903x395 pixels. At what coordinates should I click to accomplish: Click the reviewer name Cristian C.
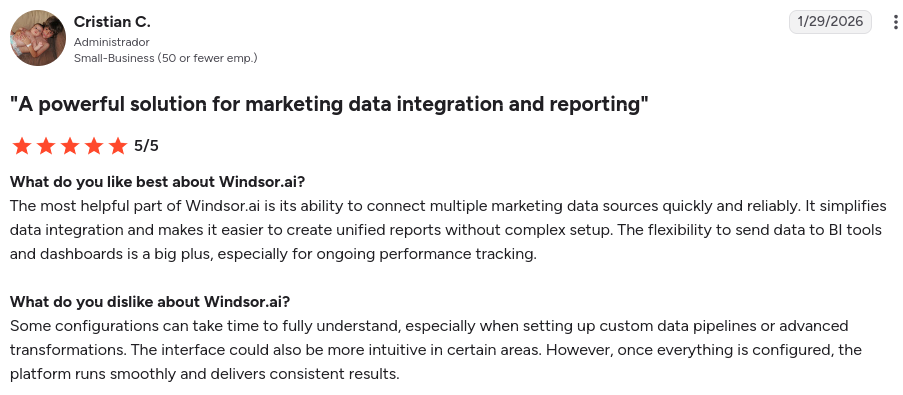coord(112,22)
